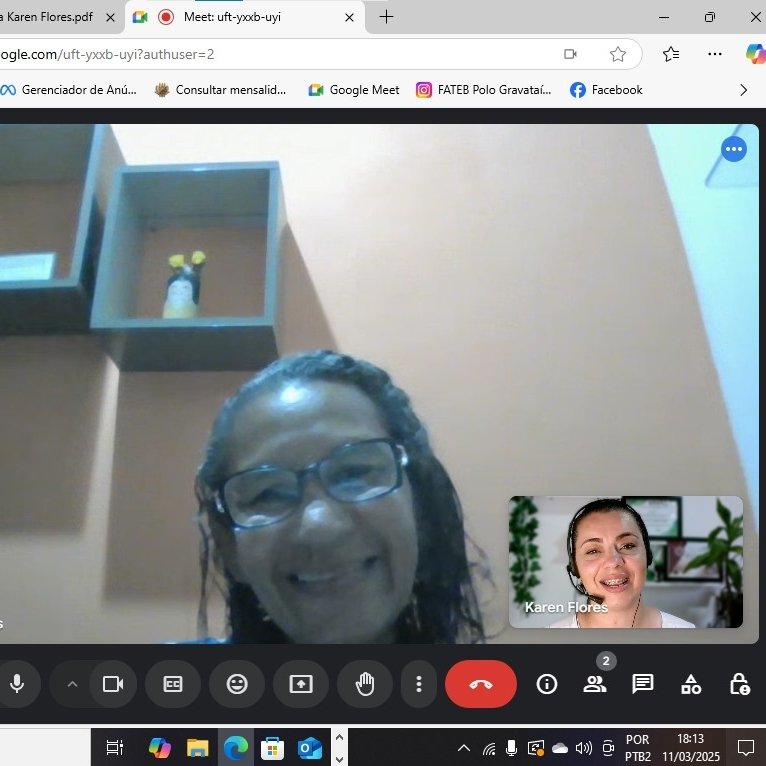Click Meet Now camera tray icon
Image resolution: width=766 pixels, height=766 pixels.
pos(608,747)
